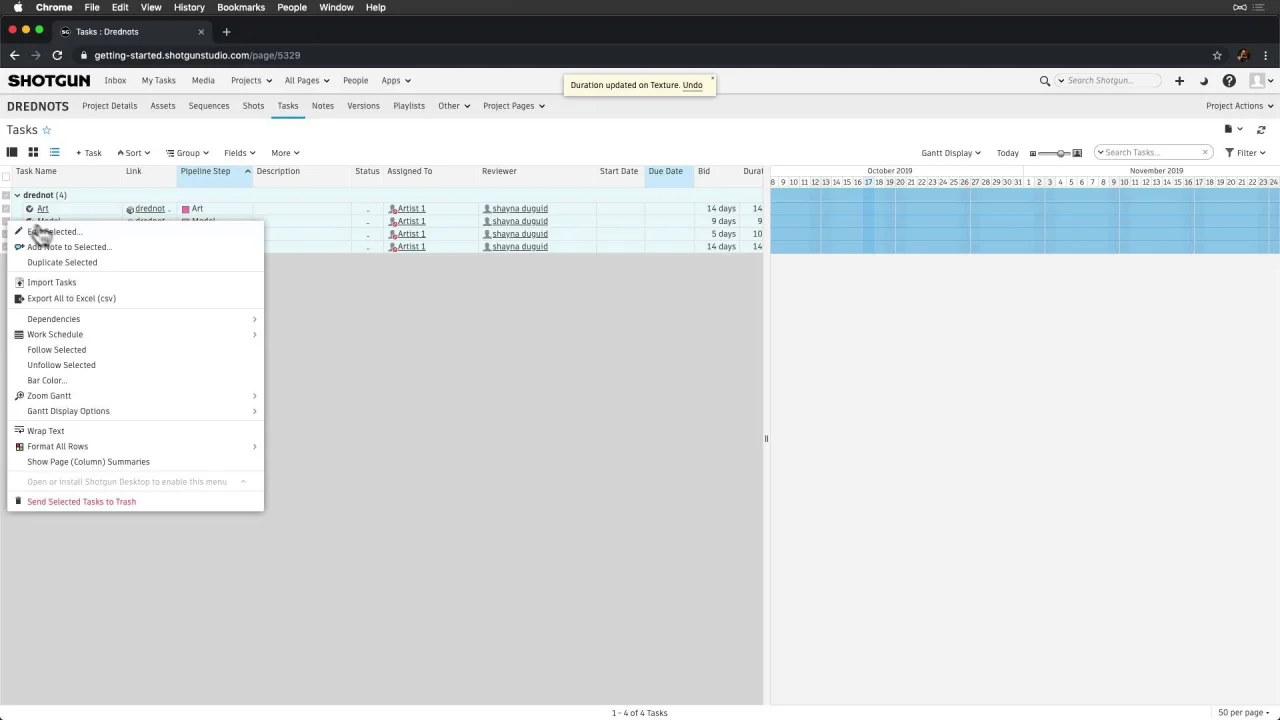Screen dimensions: 1280x720
Task: Open the 50 per page dropdown
Action: point(1245,713)
